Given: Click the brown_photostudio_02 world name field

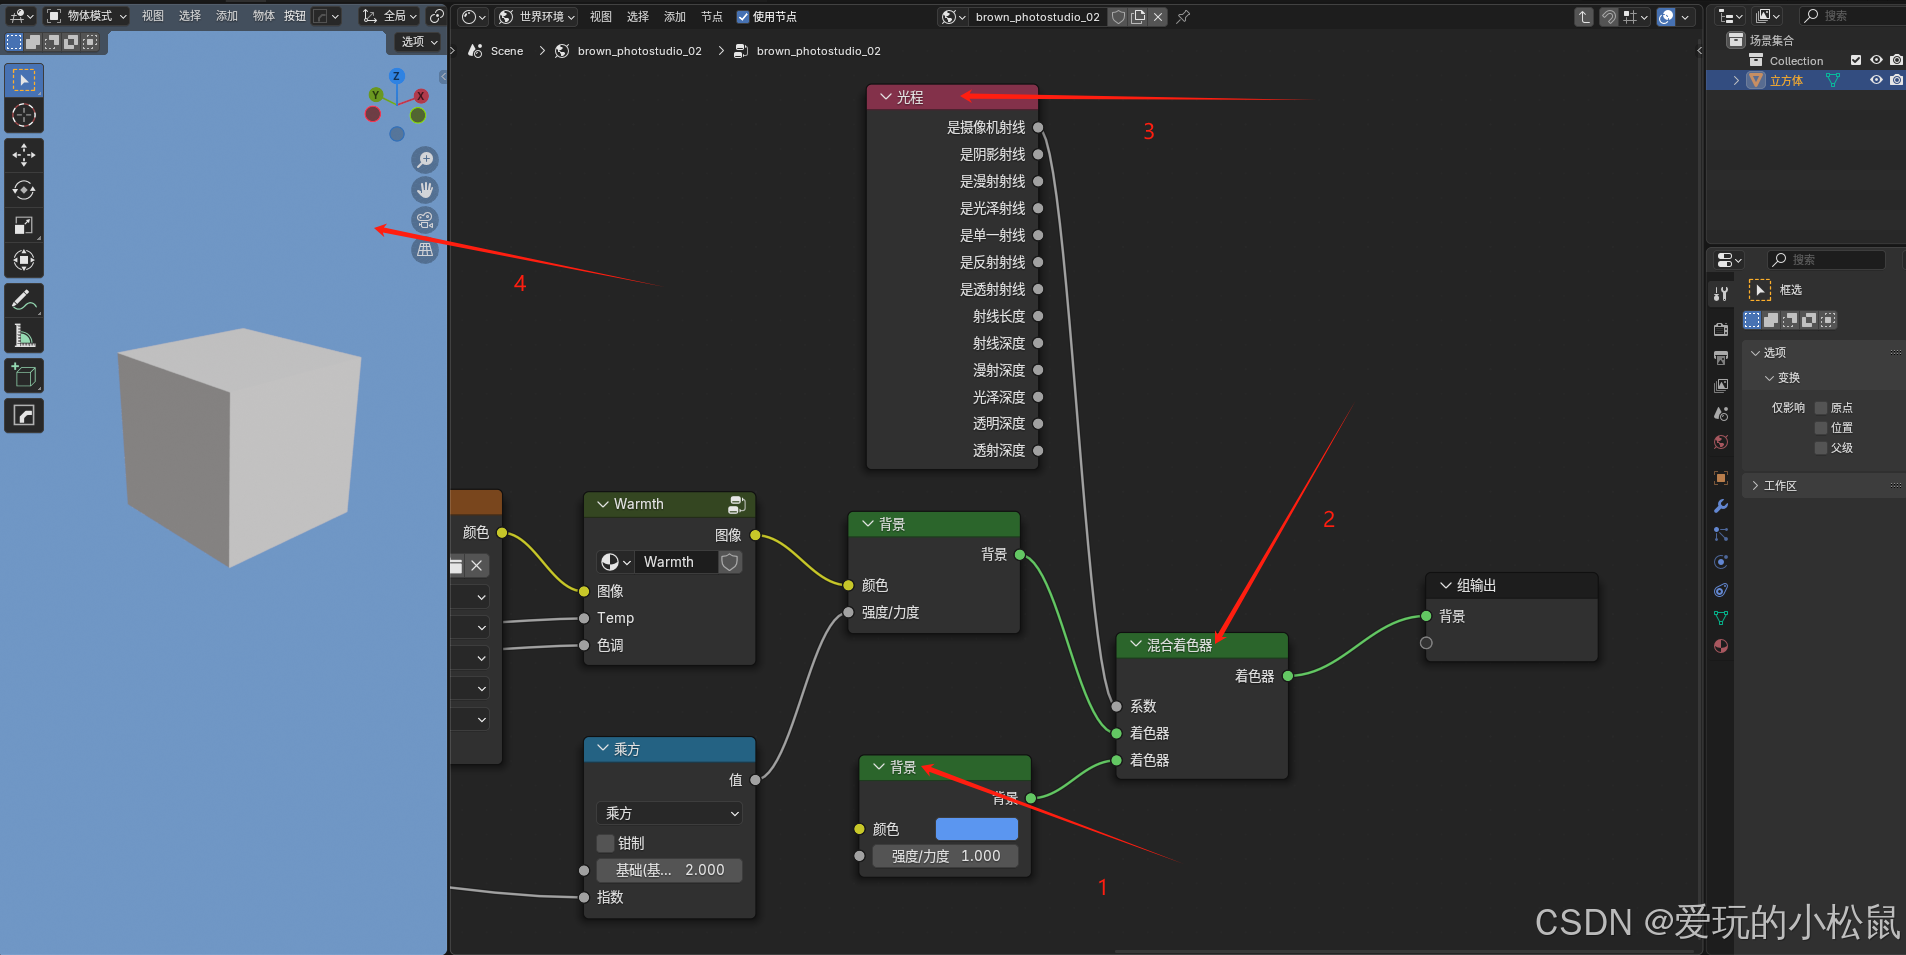Looking at the screenshot, I should pos(1037,17).
